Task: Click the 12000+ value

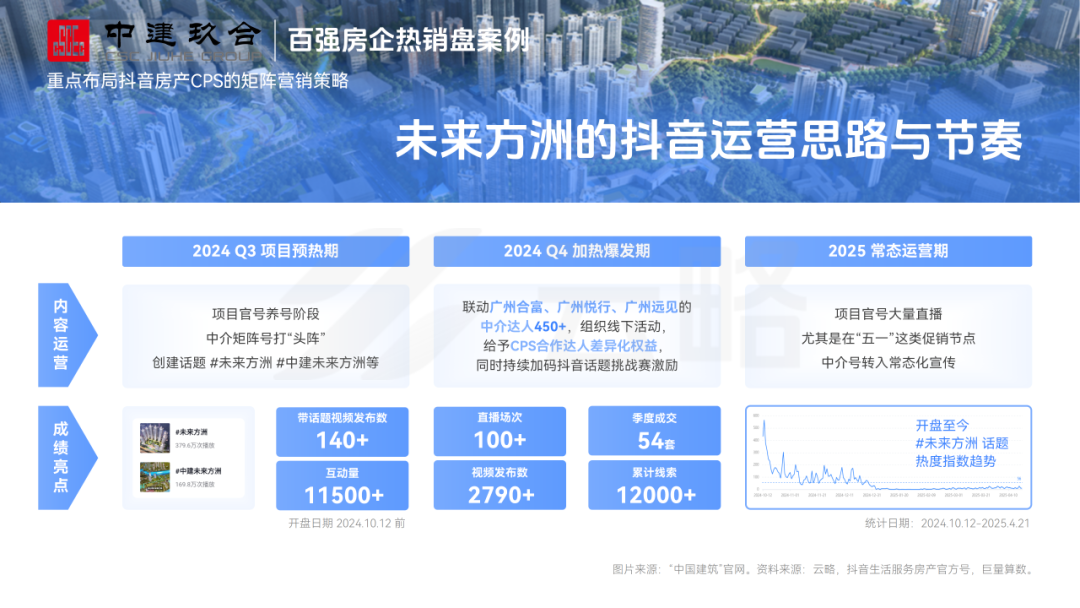Action: click(x=656, y=494)
